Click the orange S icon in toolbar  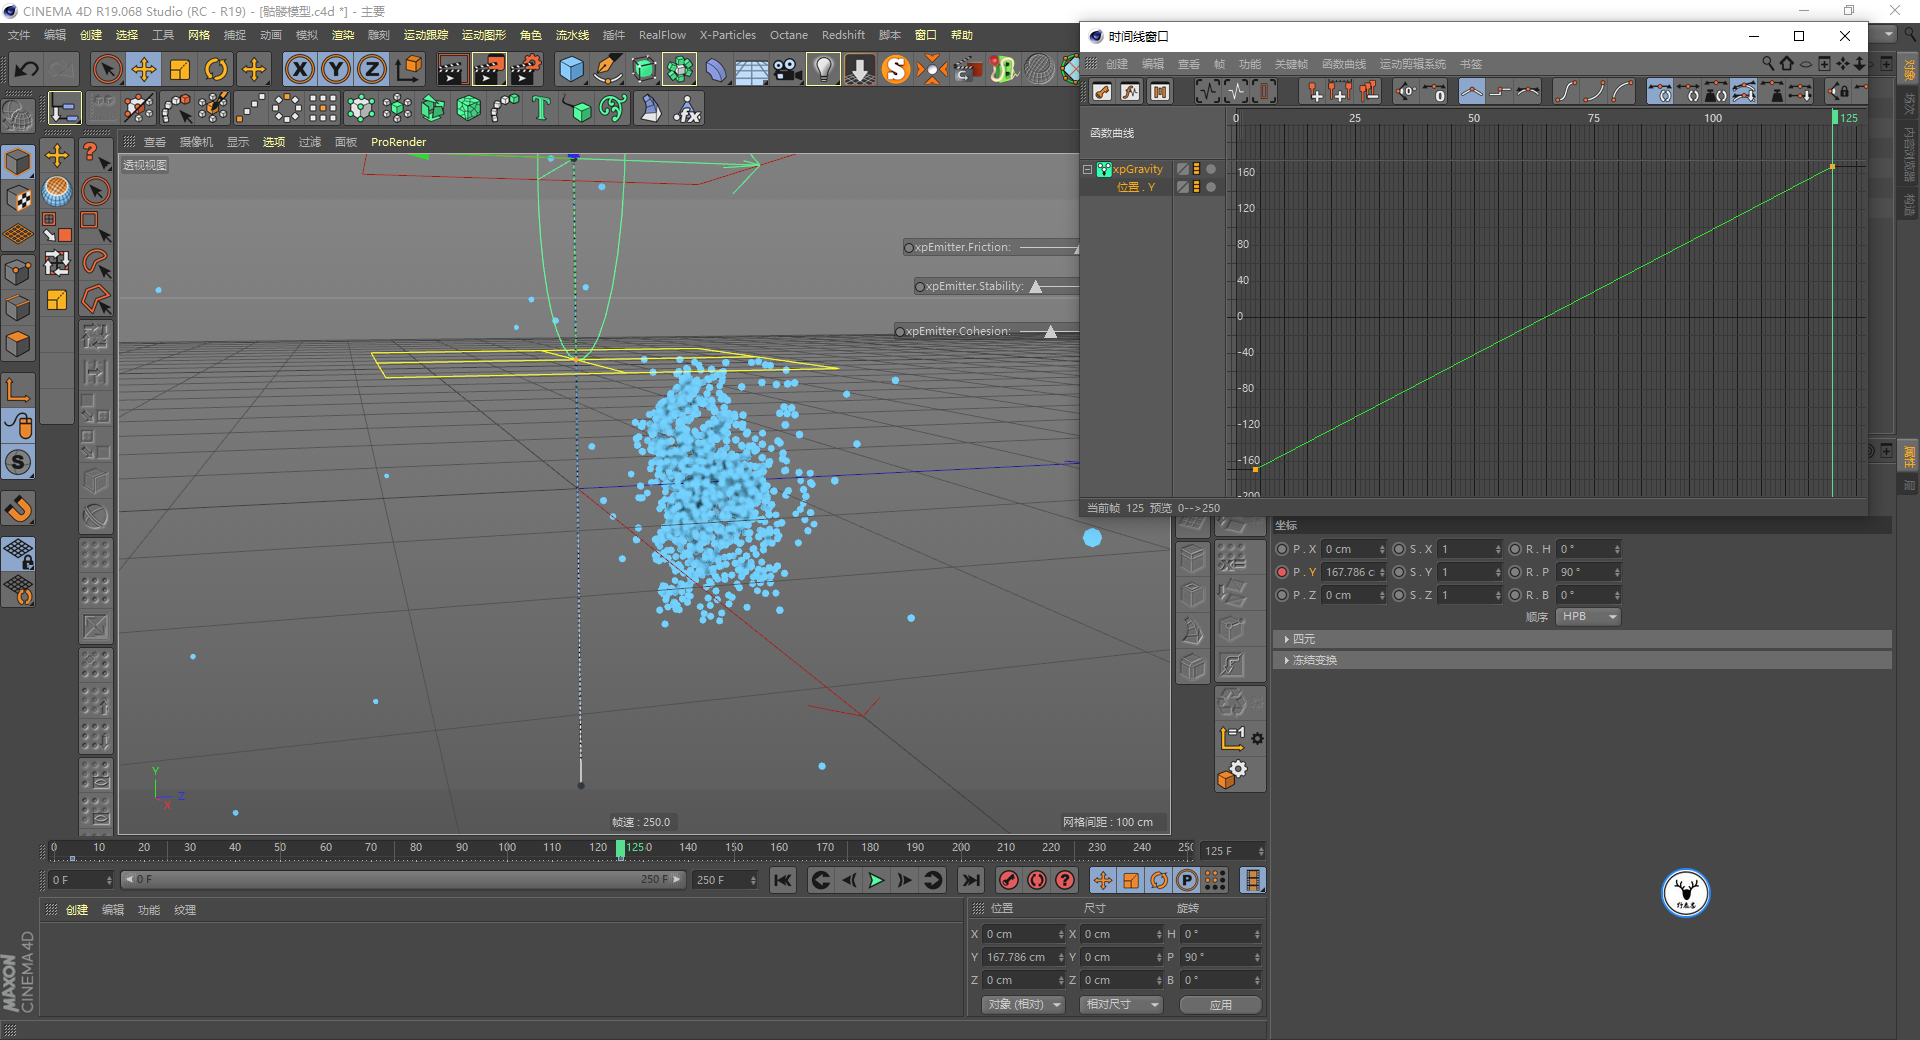(896, 69)
